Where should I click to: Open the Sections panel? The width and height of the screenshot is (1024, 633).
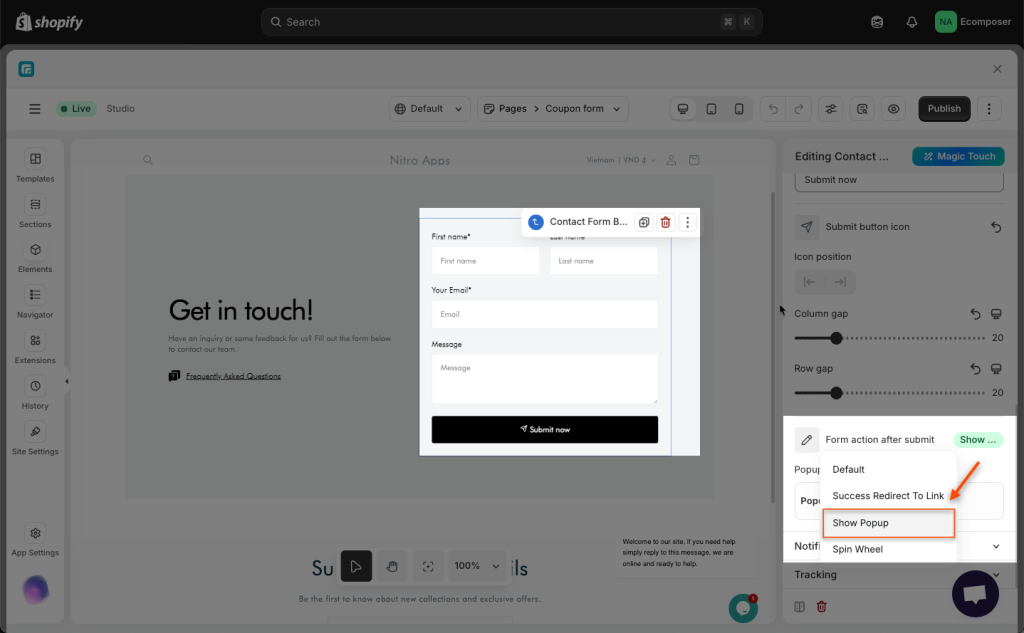point(35,211)
